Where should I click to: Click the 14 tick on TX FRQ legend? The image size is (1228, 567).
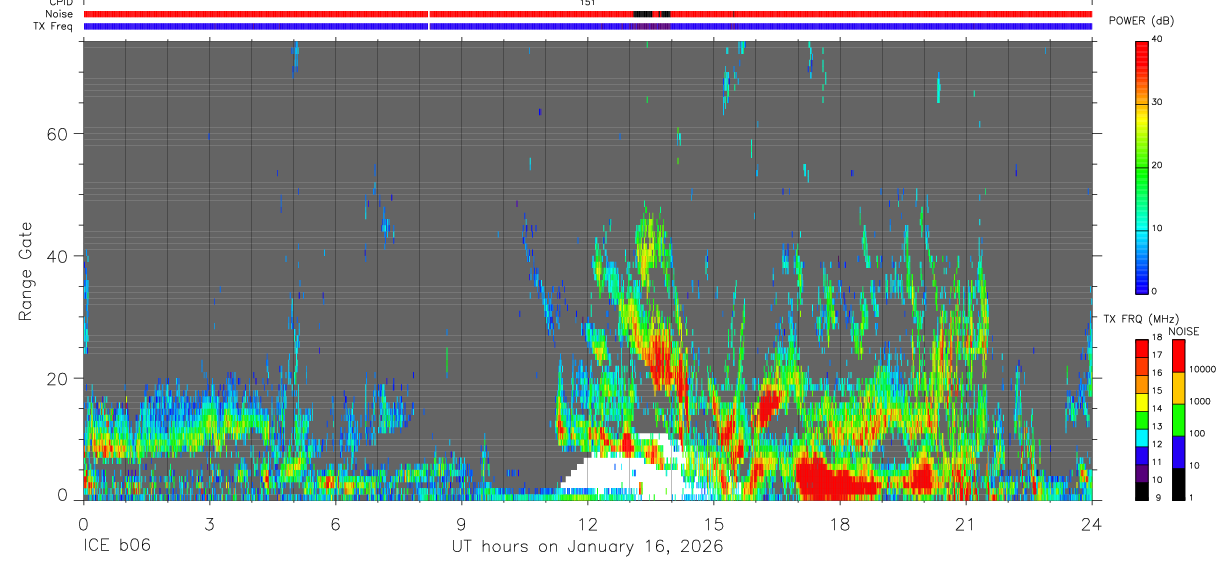coord(1157,409)
